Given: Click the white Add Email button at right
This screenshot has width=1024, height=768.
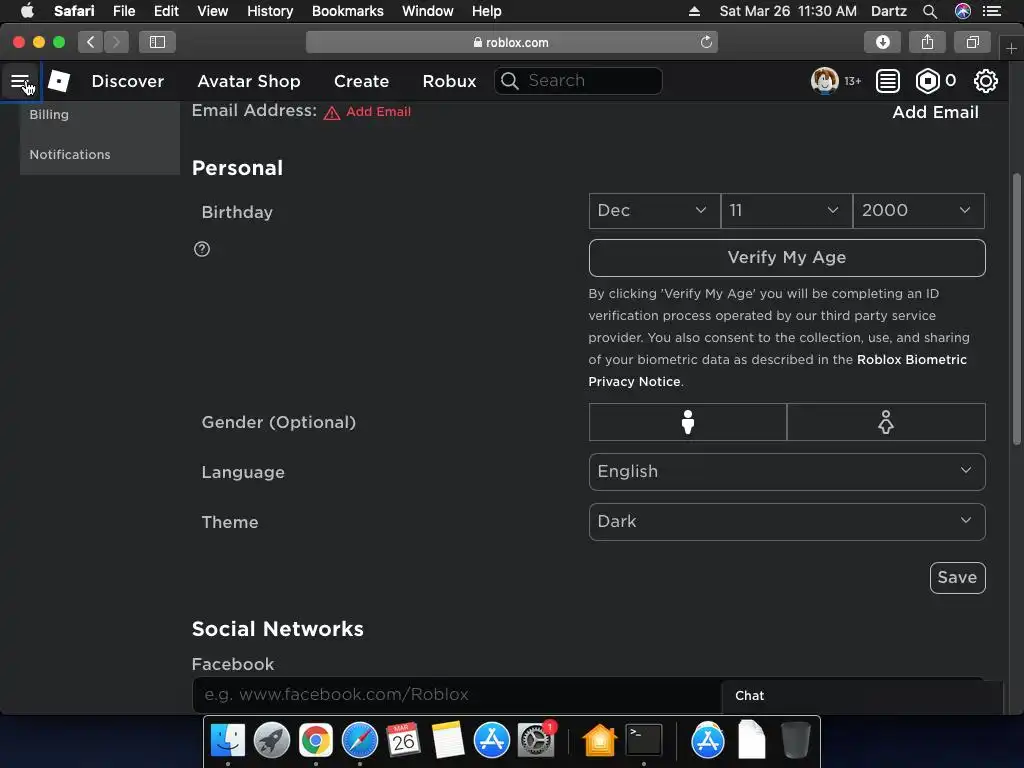Looking at the screenshot, I should point(935,112).
